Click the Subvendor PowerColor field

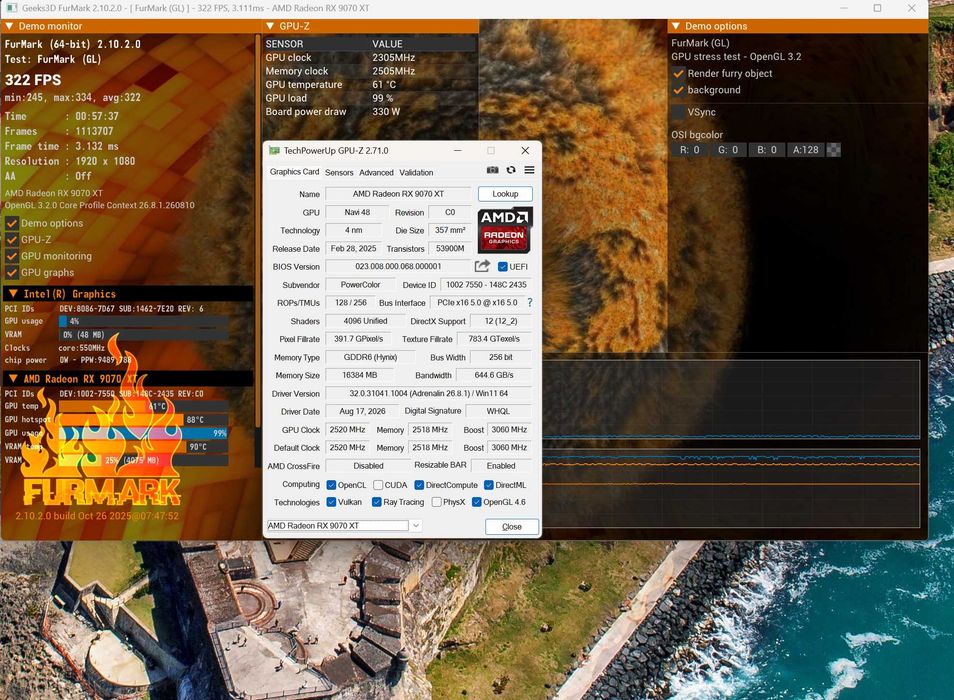[x=360, y=285]
